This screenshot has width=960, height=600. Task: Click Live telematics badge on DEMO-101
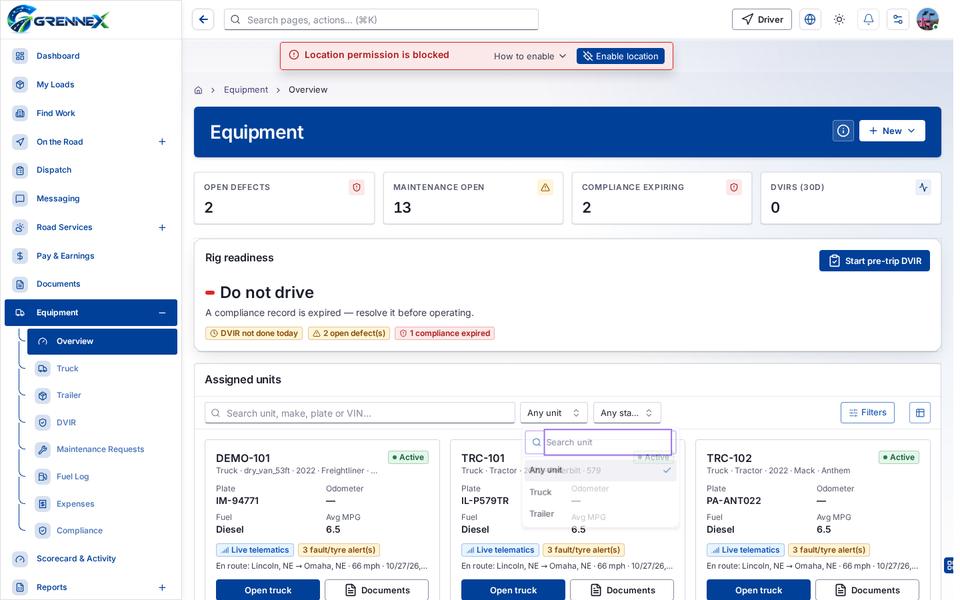(255, 550)
